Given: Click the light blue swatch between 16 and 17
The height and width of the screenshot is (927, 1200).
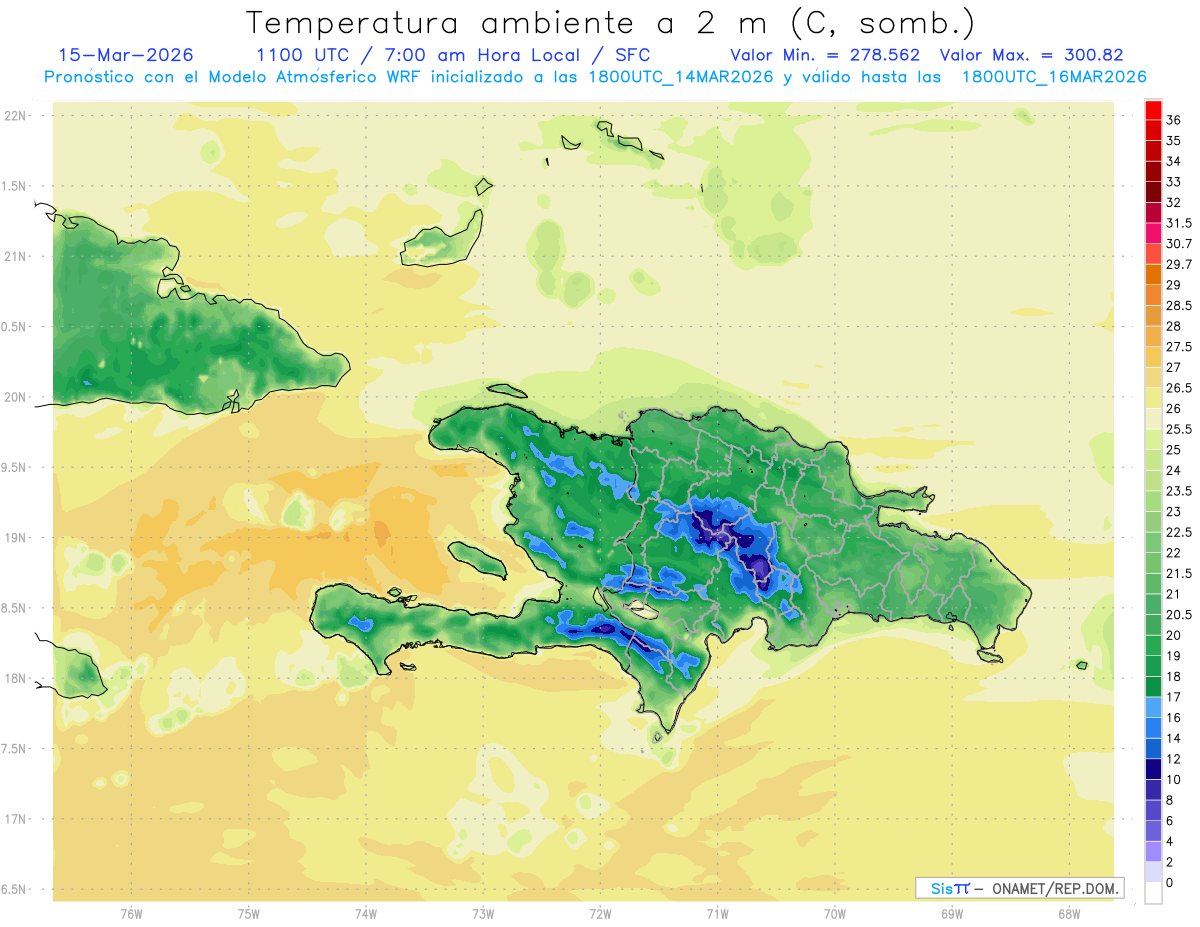Looking at the screenshot, I should coord(1153,707).
